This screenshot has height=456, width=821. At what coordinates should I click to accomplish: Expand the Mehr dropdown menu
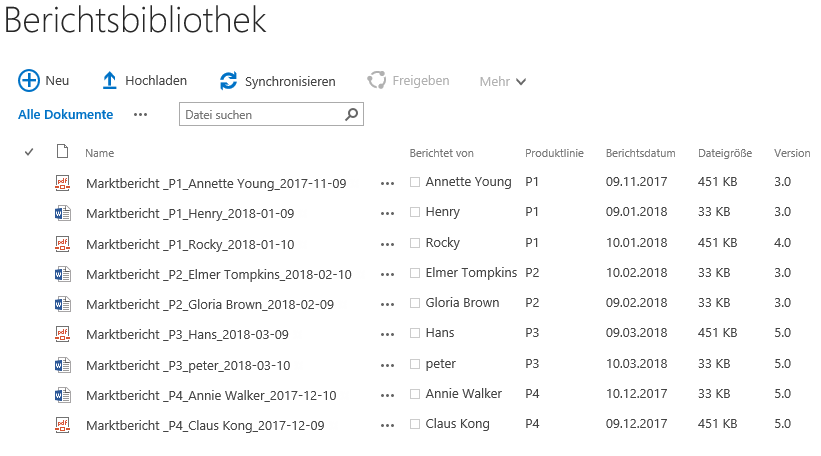[503, 81]
